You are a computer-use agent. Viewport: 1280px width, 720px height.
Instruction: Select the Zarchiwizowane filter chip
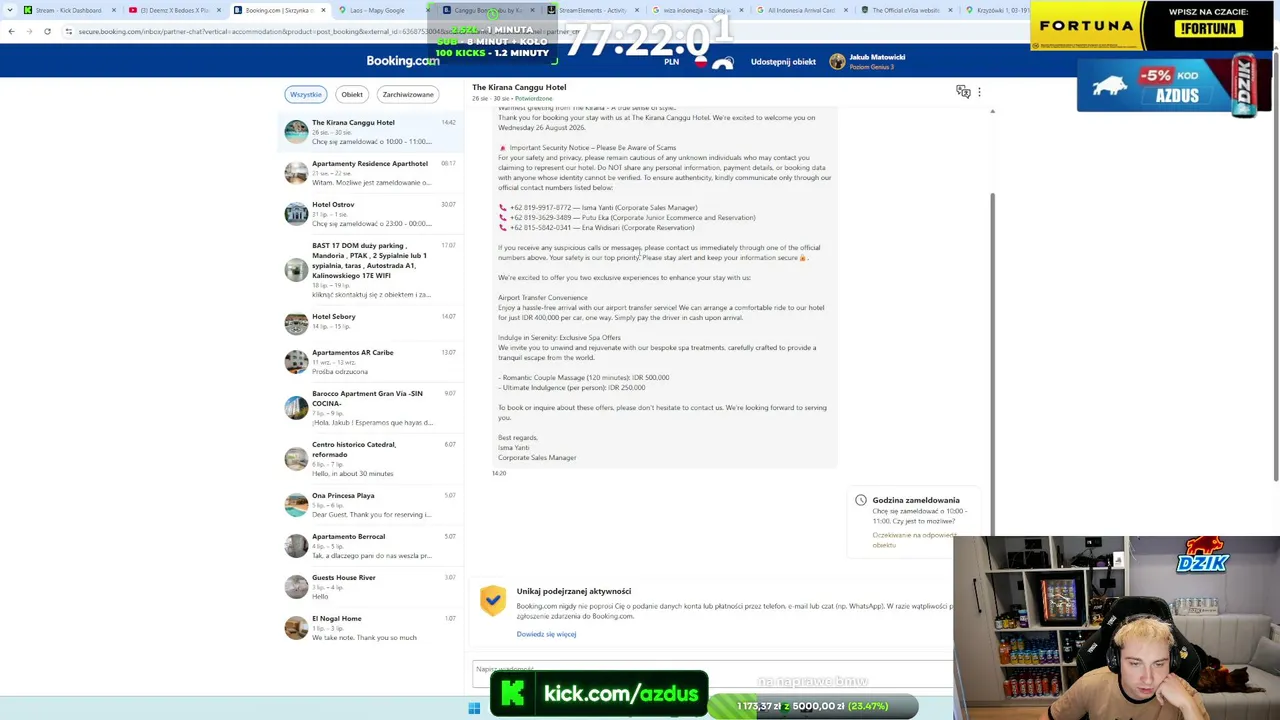pyautogui.click(x=408, y=94)
